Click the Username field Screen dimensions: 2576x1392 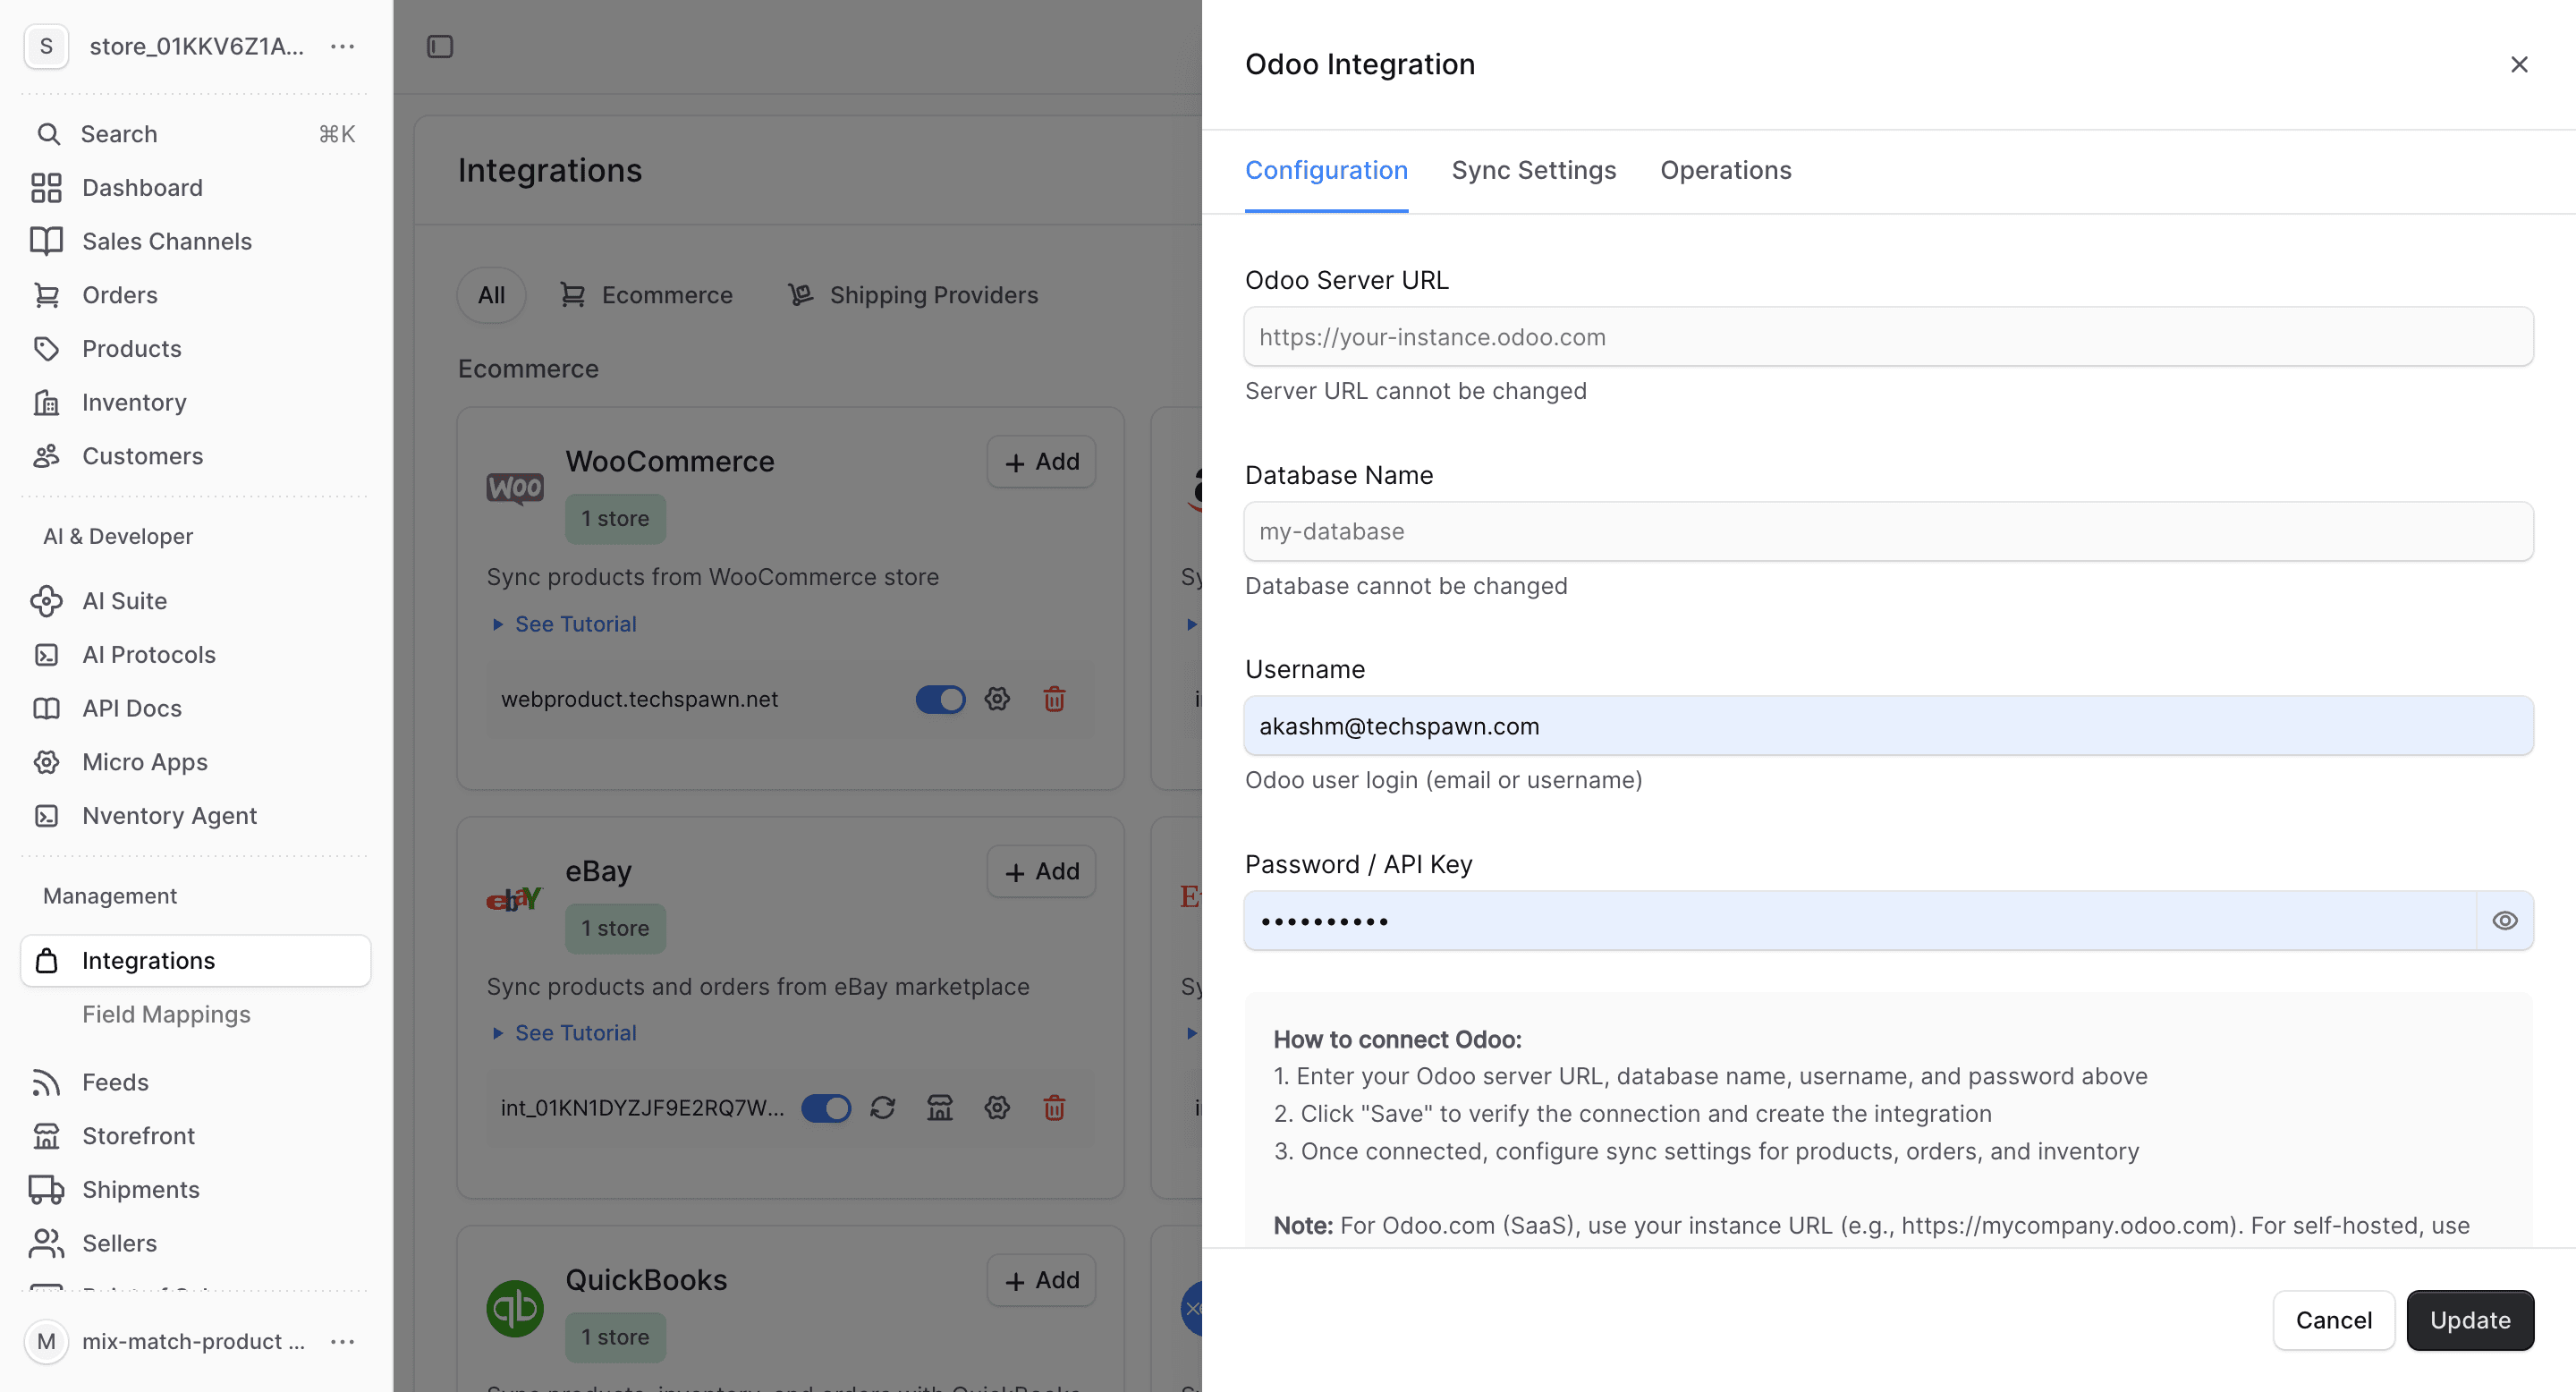coord(1888,726)
